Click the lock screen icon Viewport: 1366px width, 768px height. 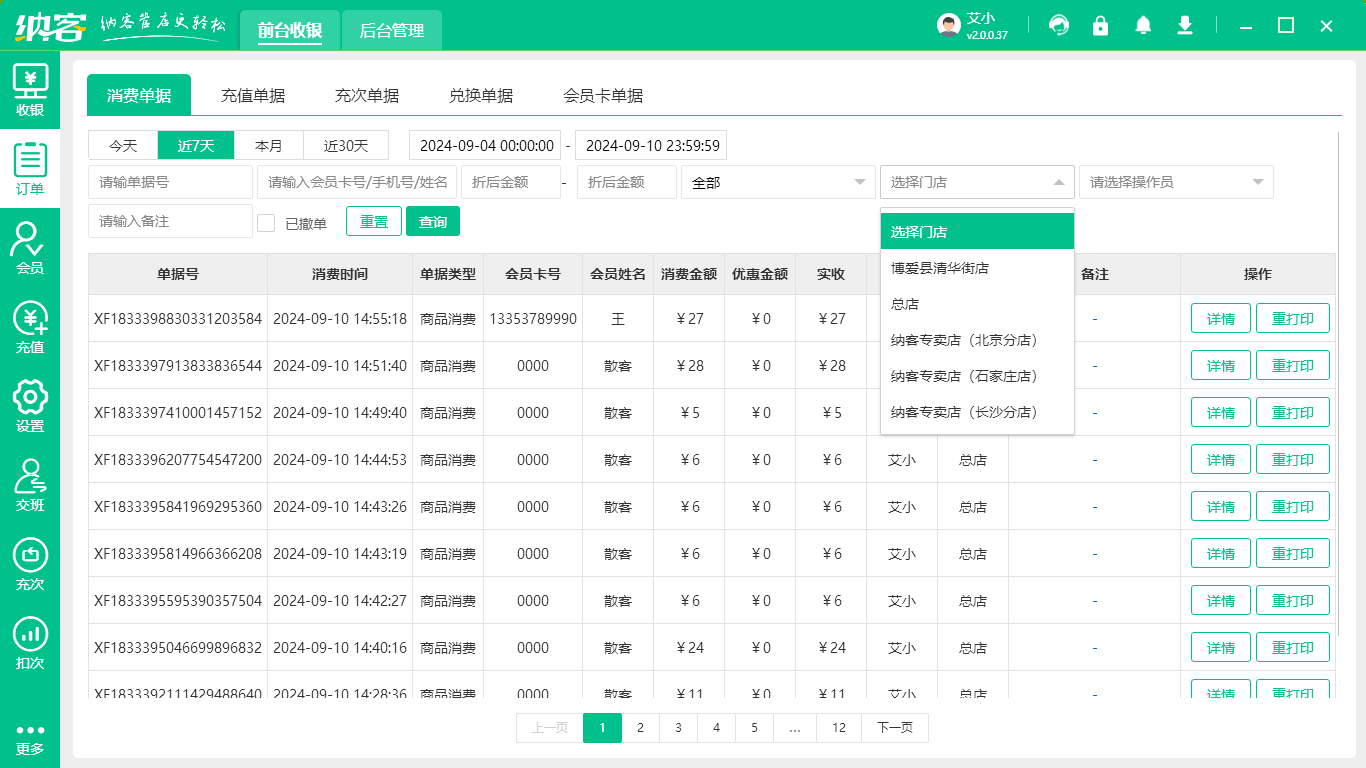1100,26
